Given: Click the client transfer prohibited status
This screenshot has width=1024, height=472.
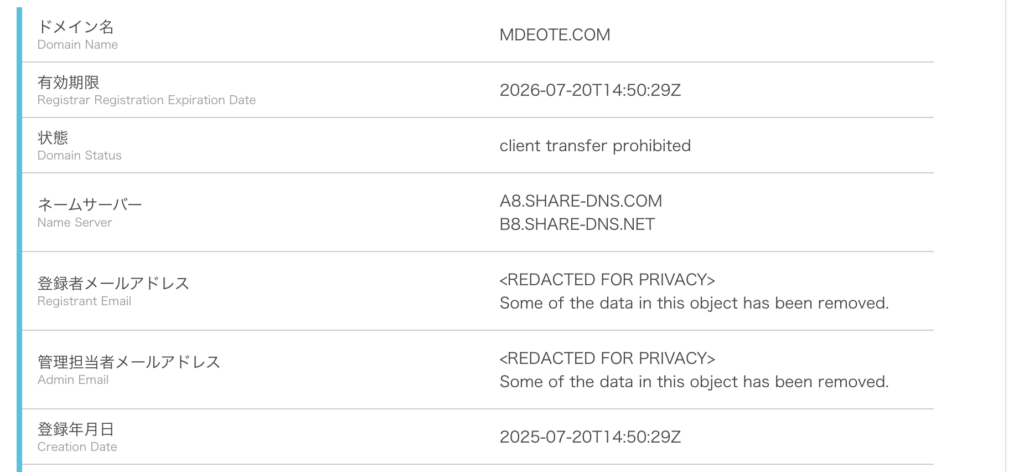Looking at the screenshot, I should pos(595,146).
